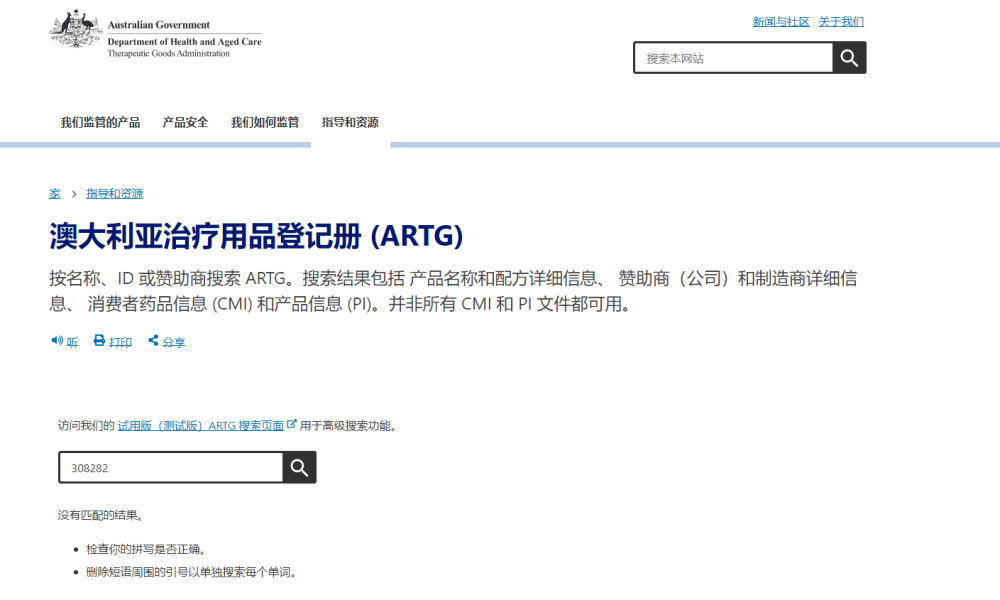Screen dimensions: 1000x600
Task: Go to the 家 breadcrumb link
Action: tap(55, 194)
